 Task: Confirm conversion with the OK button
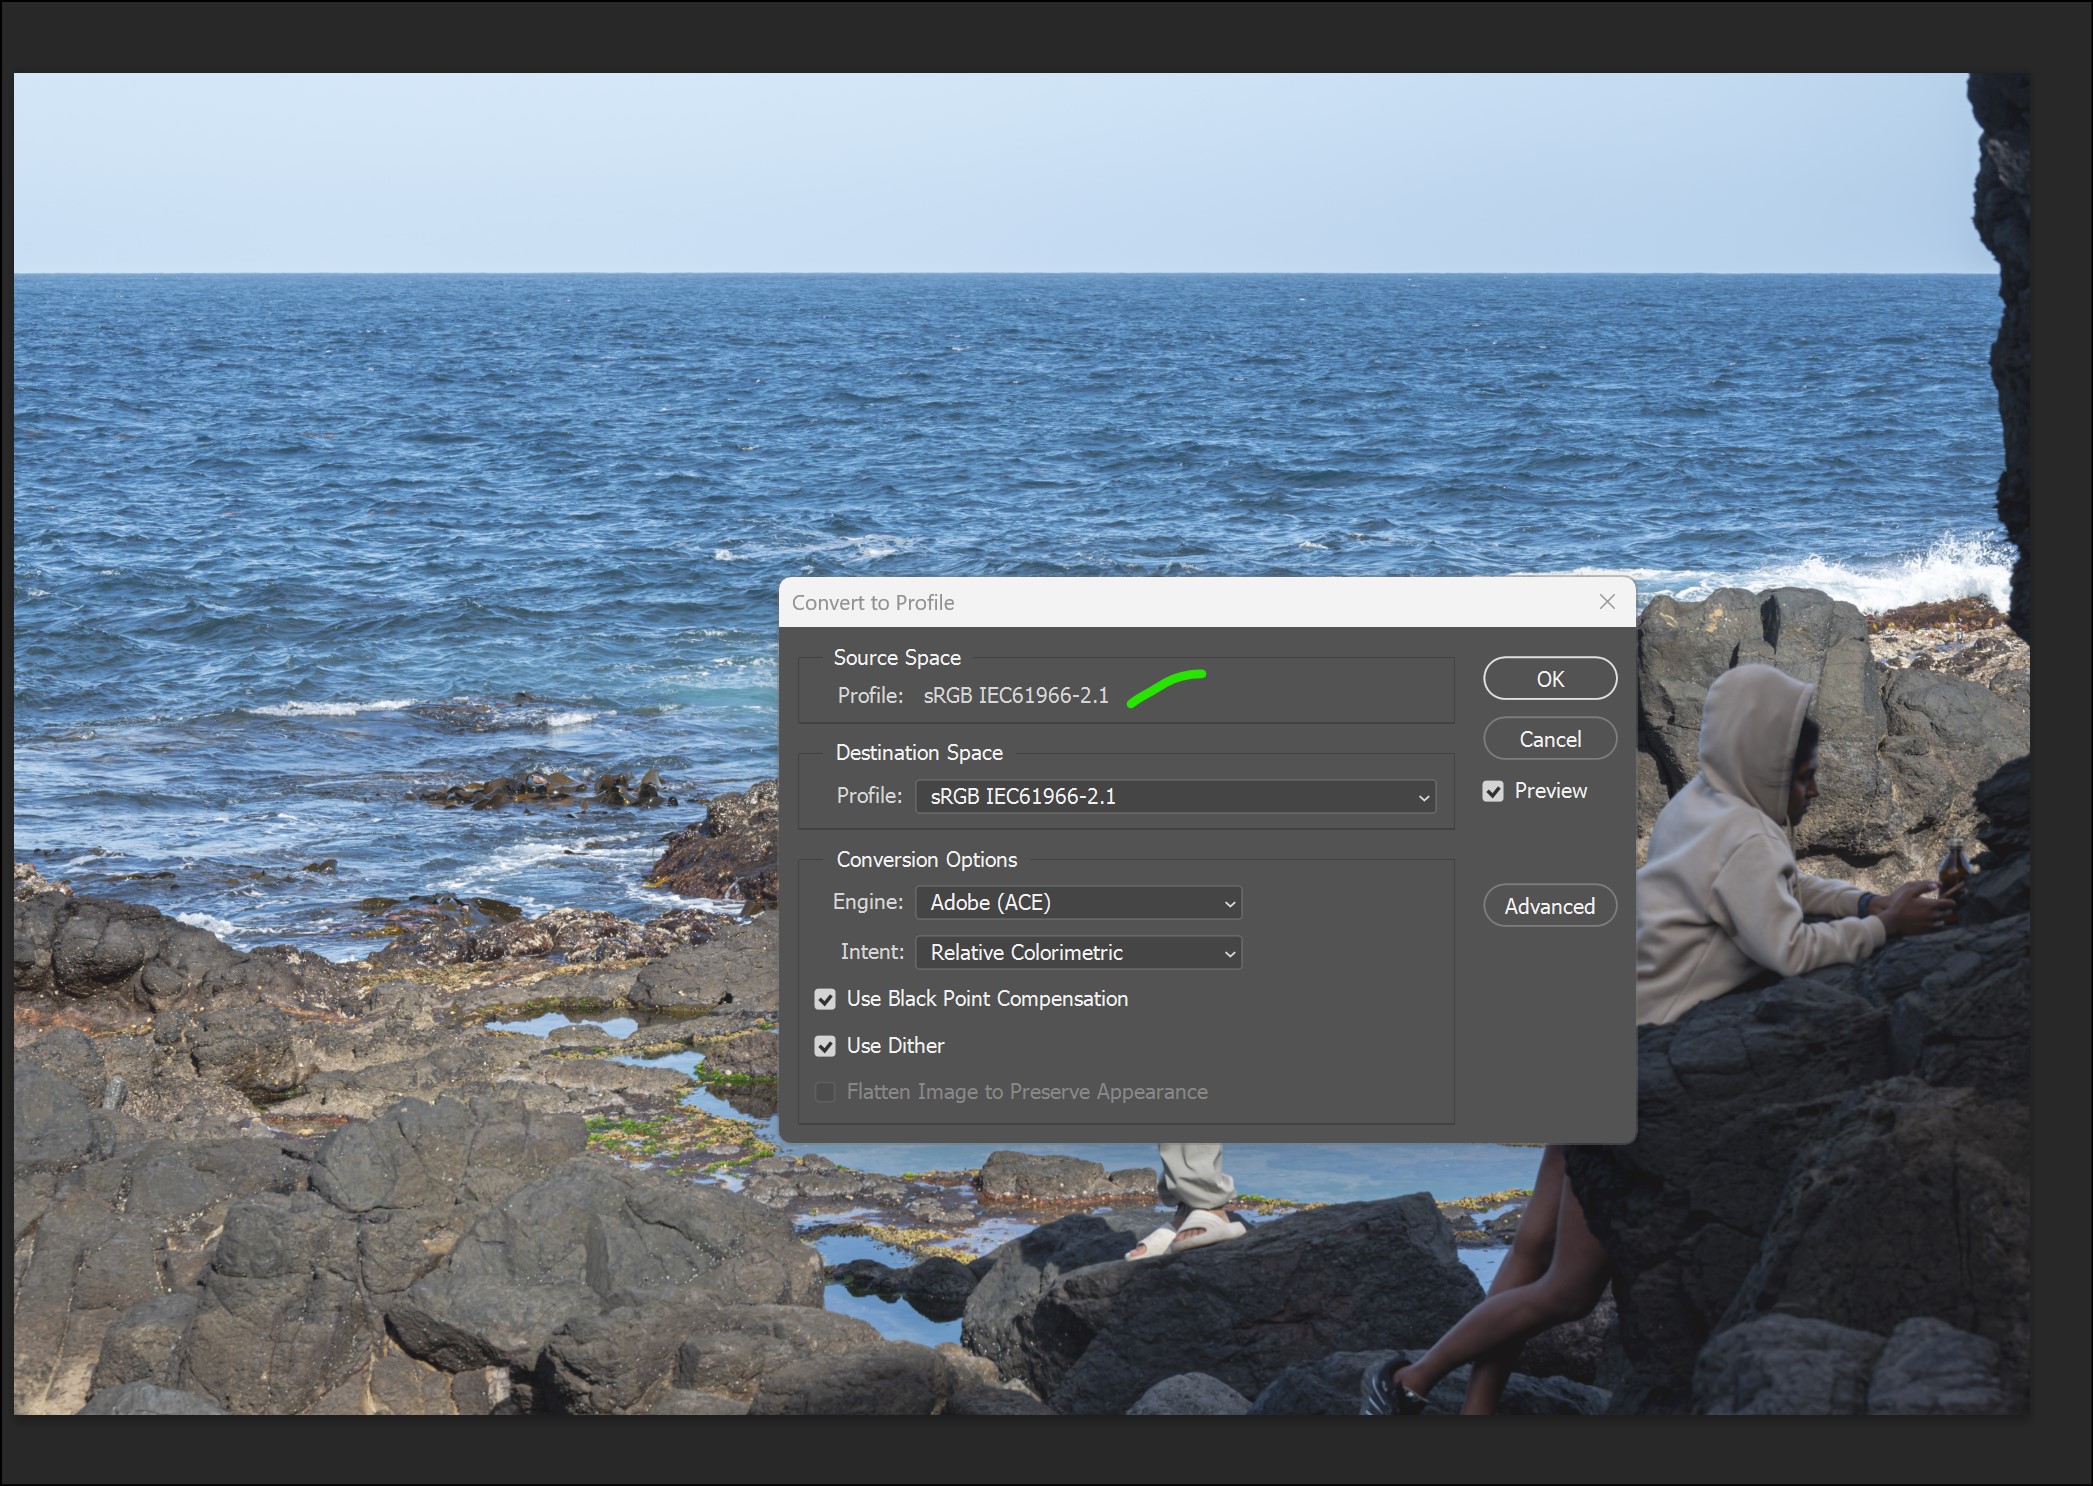[1549, 679]
